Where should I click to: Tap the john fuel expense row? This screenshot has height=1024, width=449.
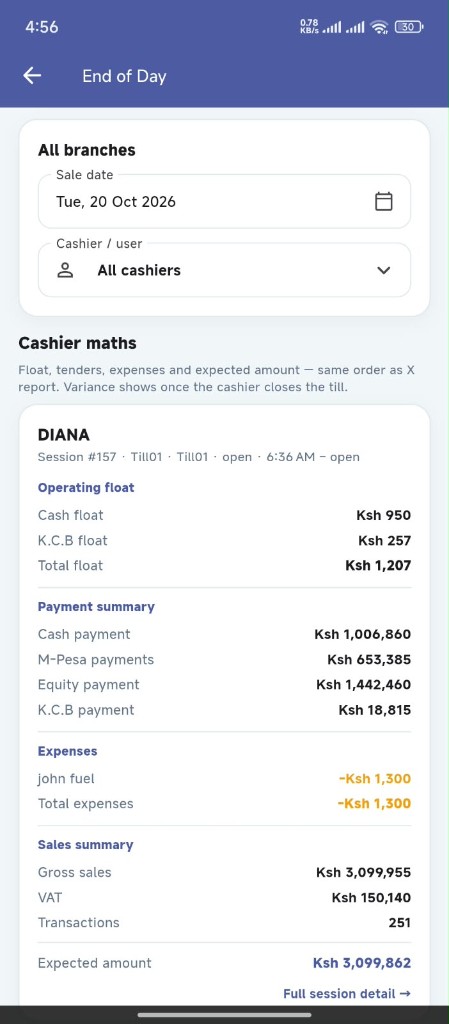(x=224, y=778)
